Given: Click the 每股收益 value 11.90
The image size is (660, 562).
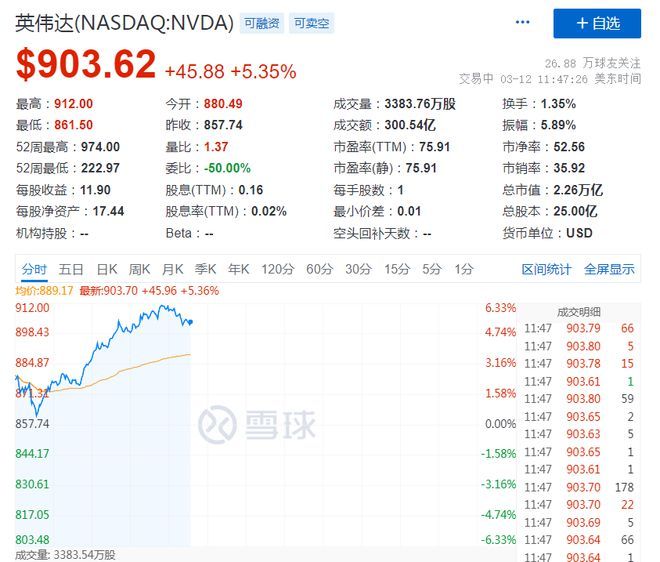Looking at the screenshot, I should [95, 190].
